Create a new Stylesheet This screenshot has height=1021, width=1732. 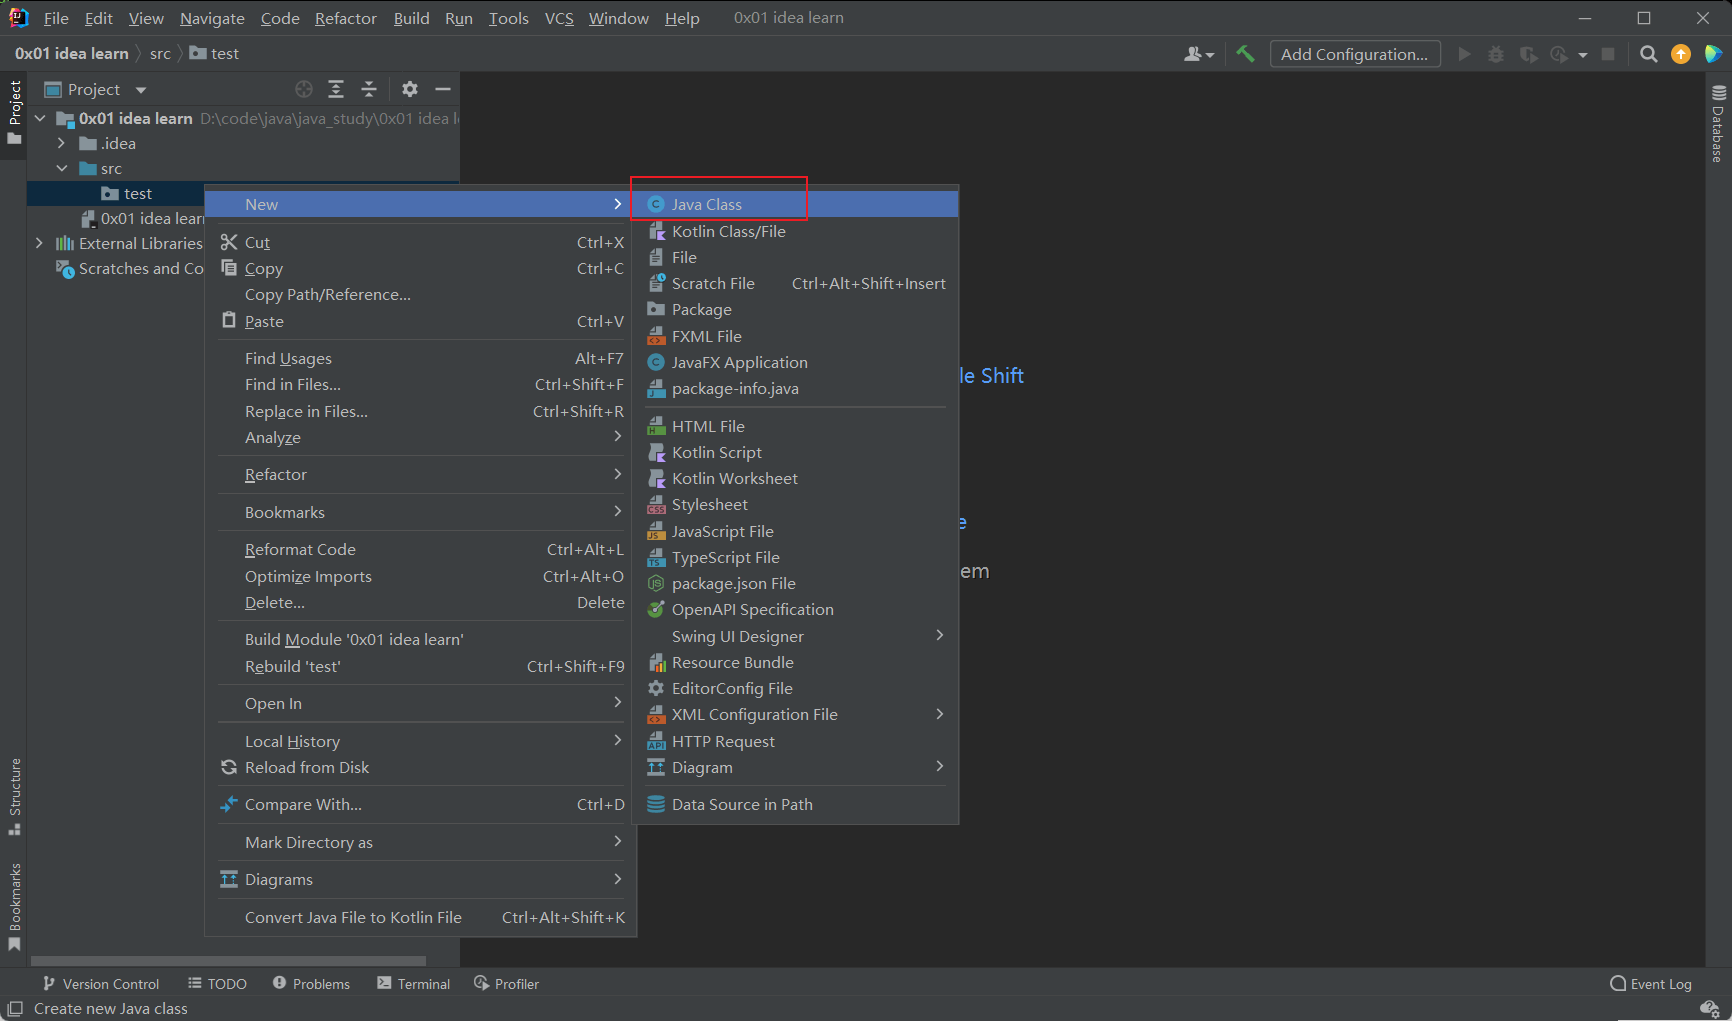tap(795, 504)
